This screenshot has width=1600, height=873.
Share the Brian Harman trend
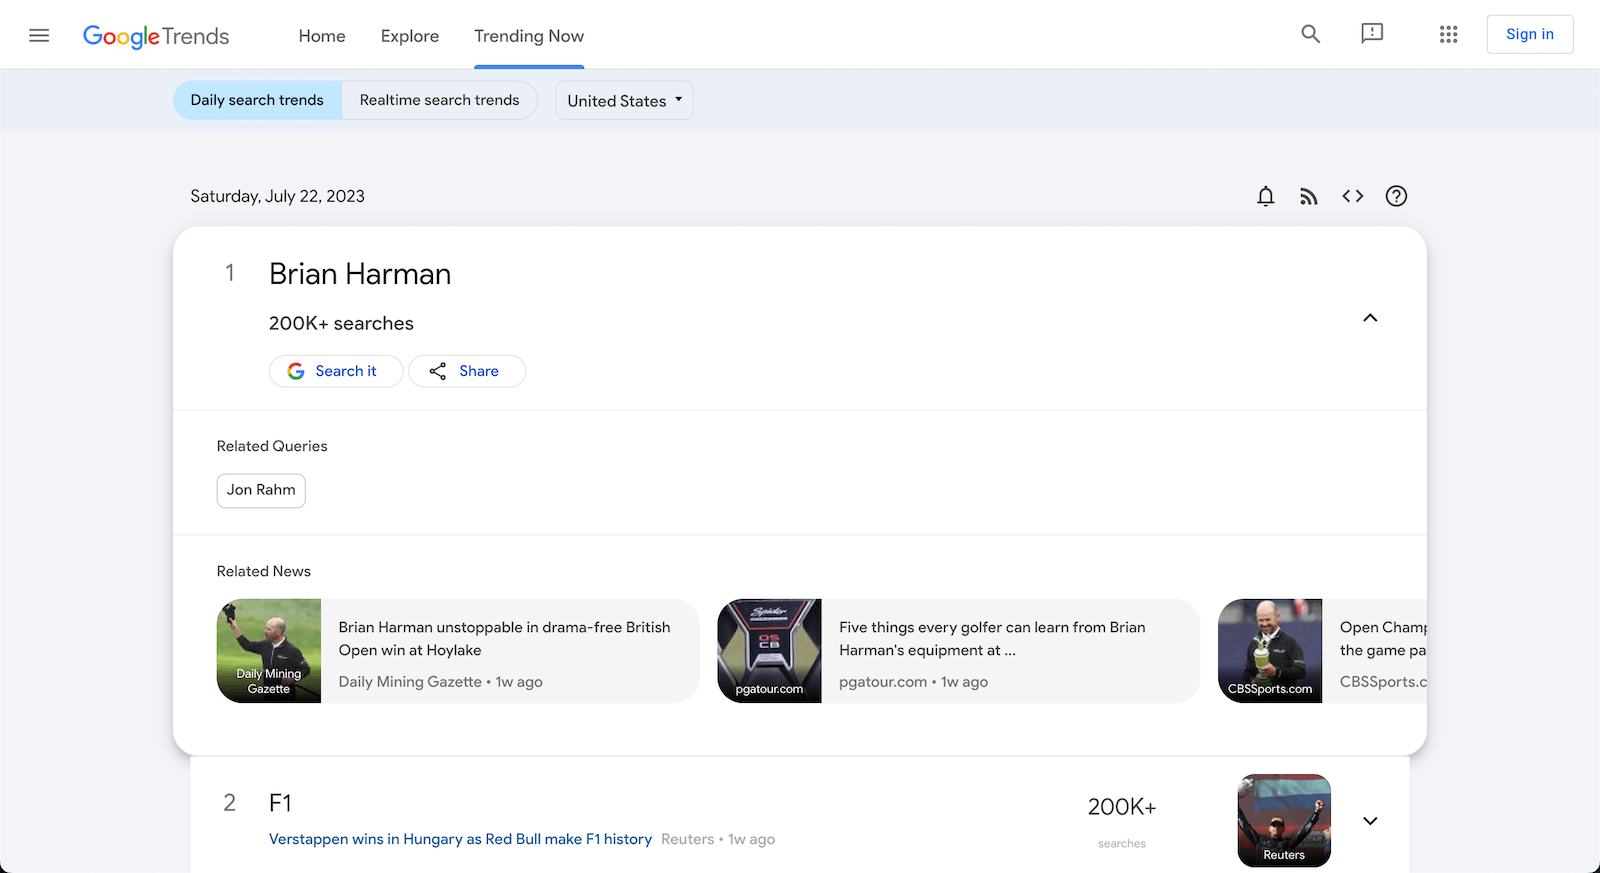(466, 371)
